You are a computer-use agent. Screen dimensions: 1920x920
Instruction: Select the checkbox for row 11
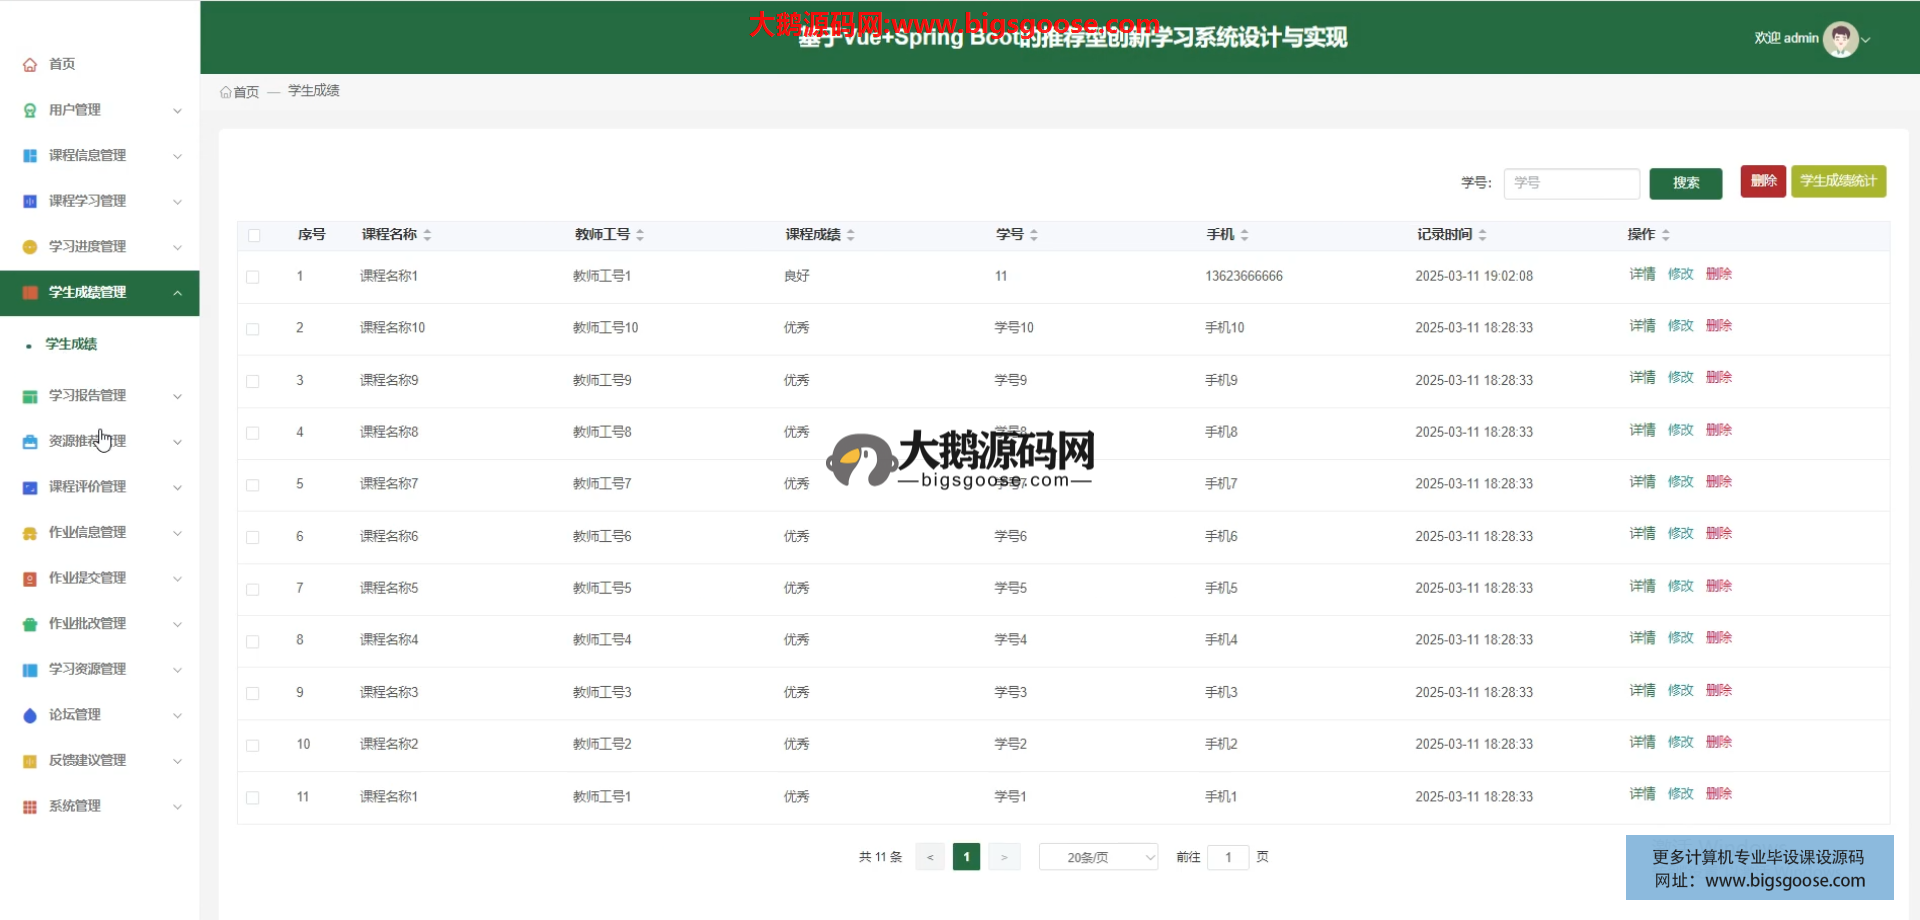[253, 798]
